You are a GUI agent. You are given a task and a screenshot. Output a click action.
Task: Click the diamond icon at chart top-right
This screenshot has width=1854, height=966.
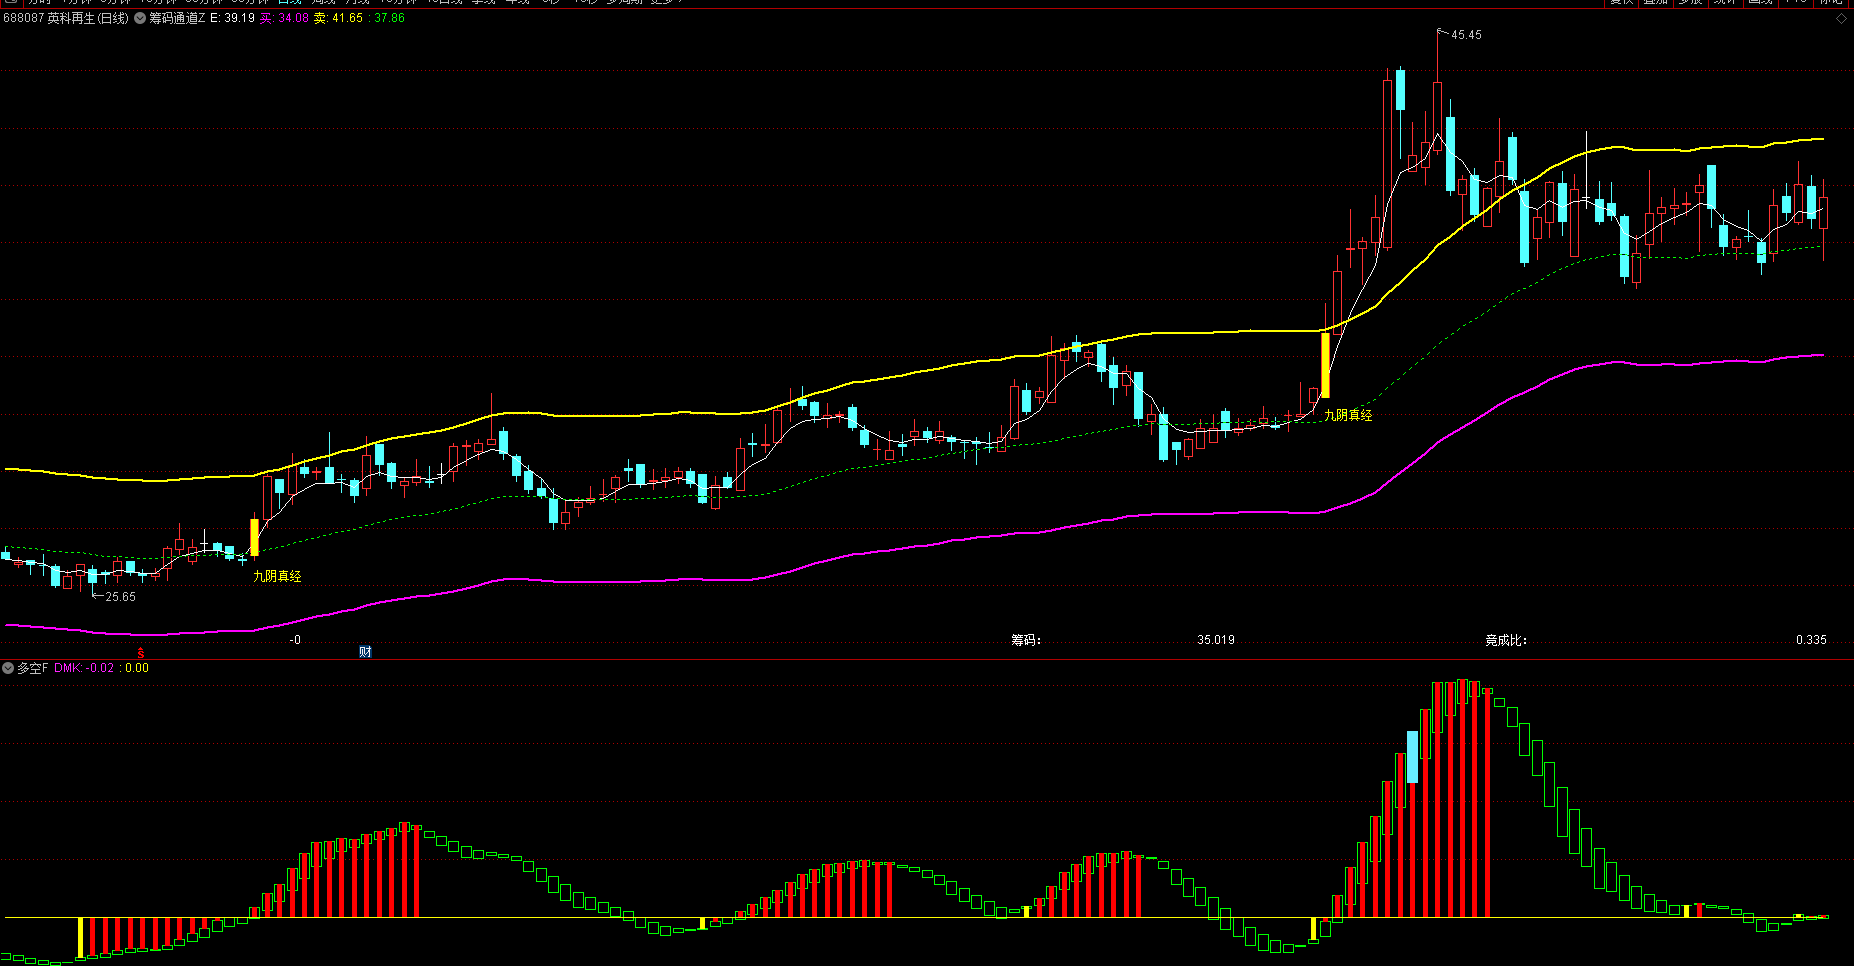[x=1841, y=19]
